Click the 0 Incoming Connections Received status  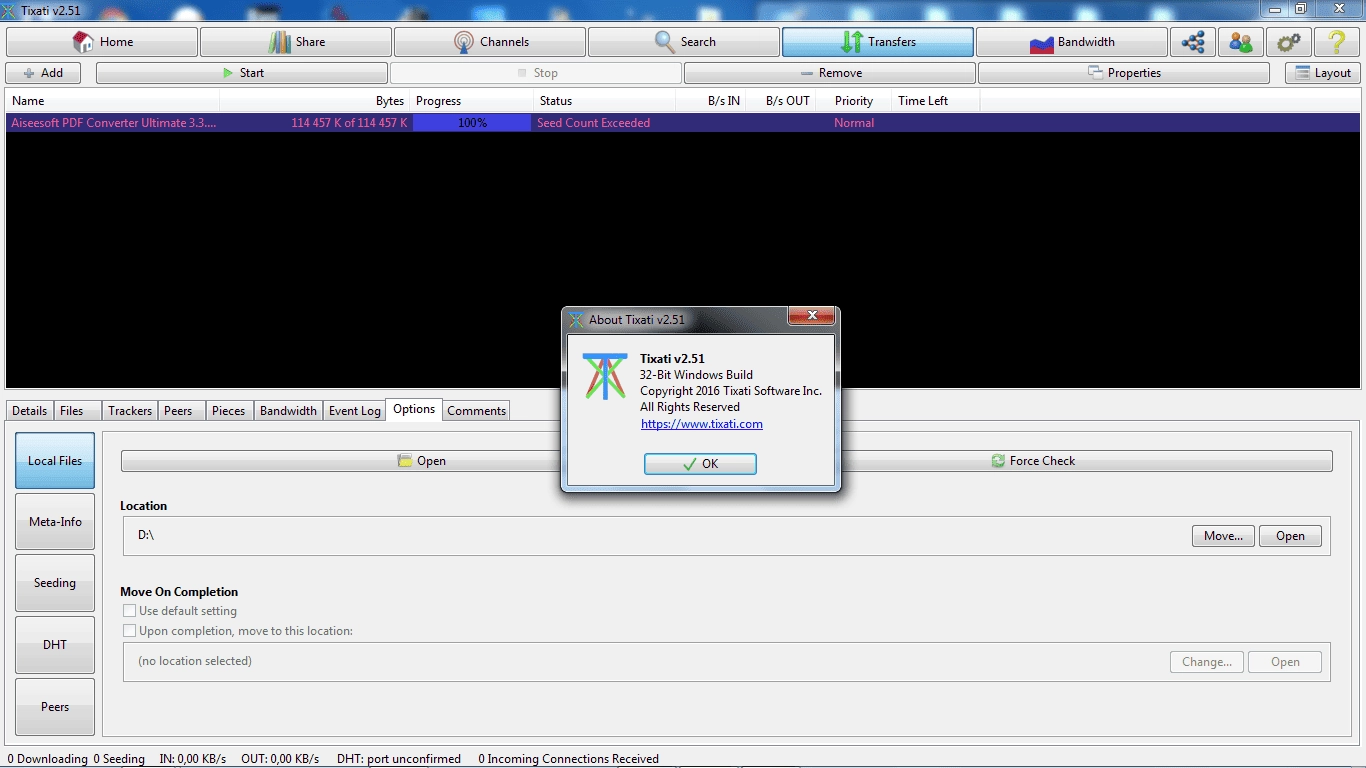click(x=568, y=759)
